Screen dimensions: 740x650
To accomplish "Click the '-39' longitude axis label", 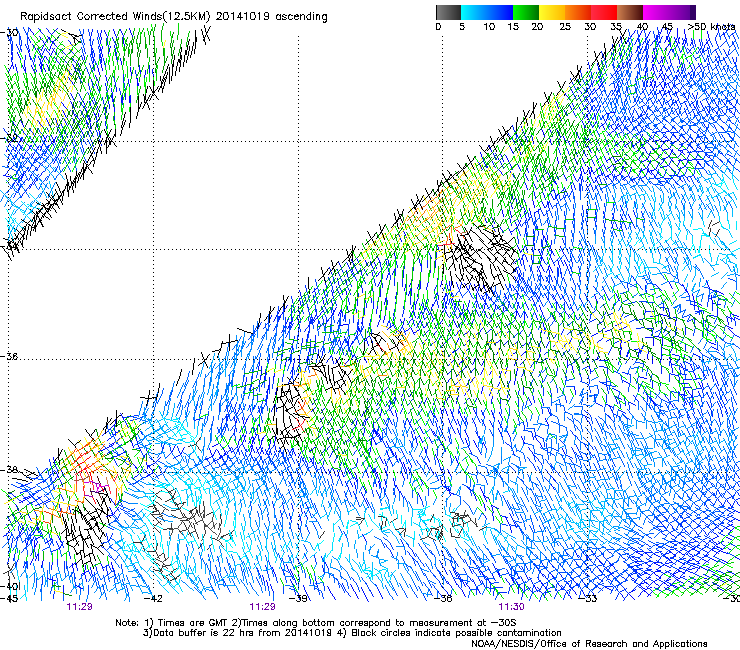I will [298, 599].
